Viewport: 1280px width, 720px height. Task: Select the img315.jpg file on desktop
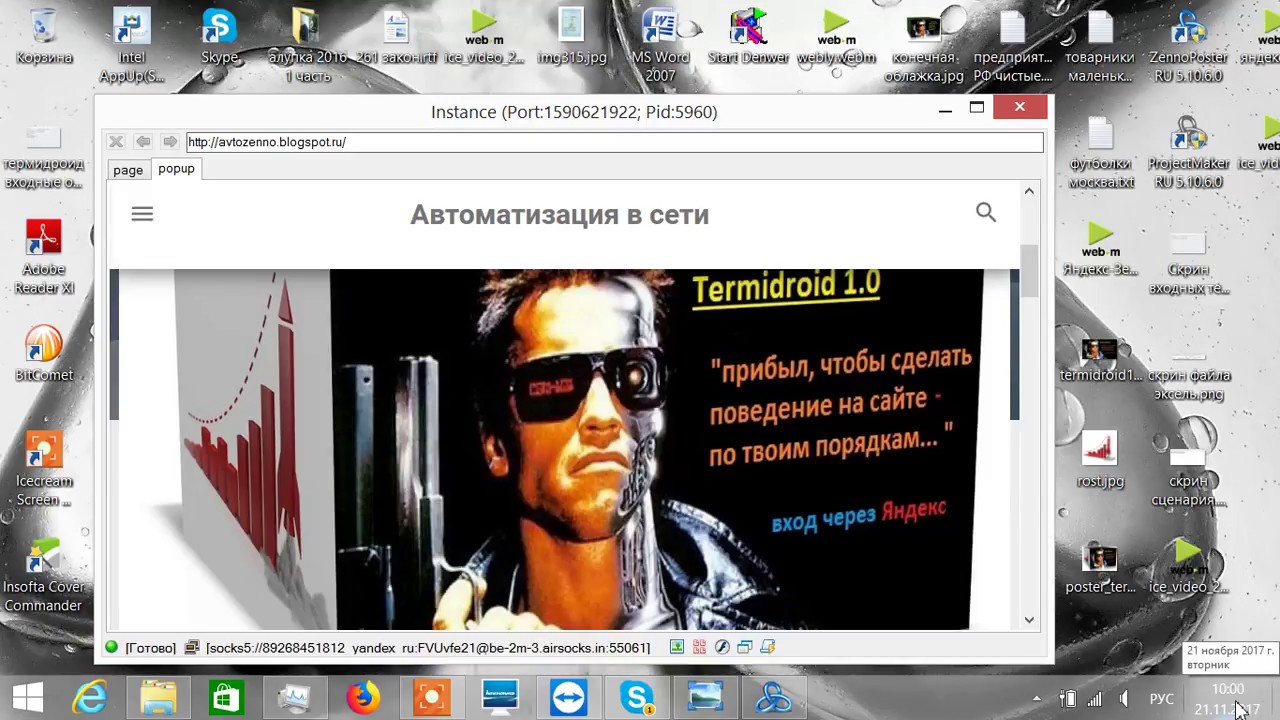point(572,37)
